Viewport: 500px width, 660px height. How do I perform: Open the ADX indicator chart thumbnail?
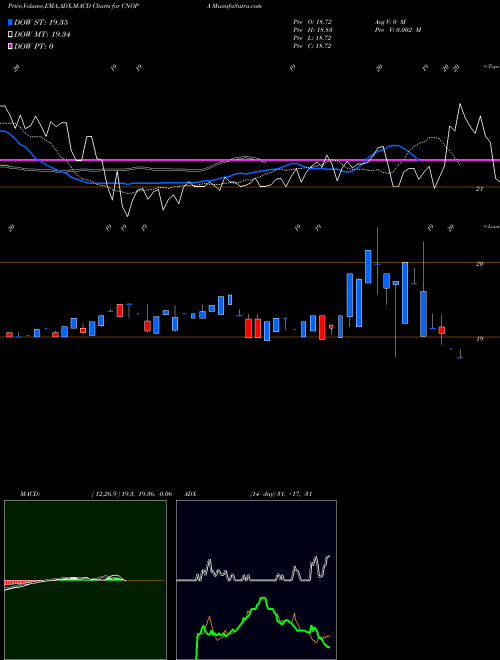(256, 580)
